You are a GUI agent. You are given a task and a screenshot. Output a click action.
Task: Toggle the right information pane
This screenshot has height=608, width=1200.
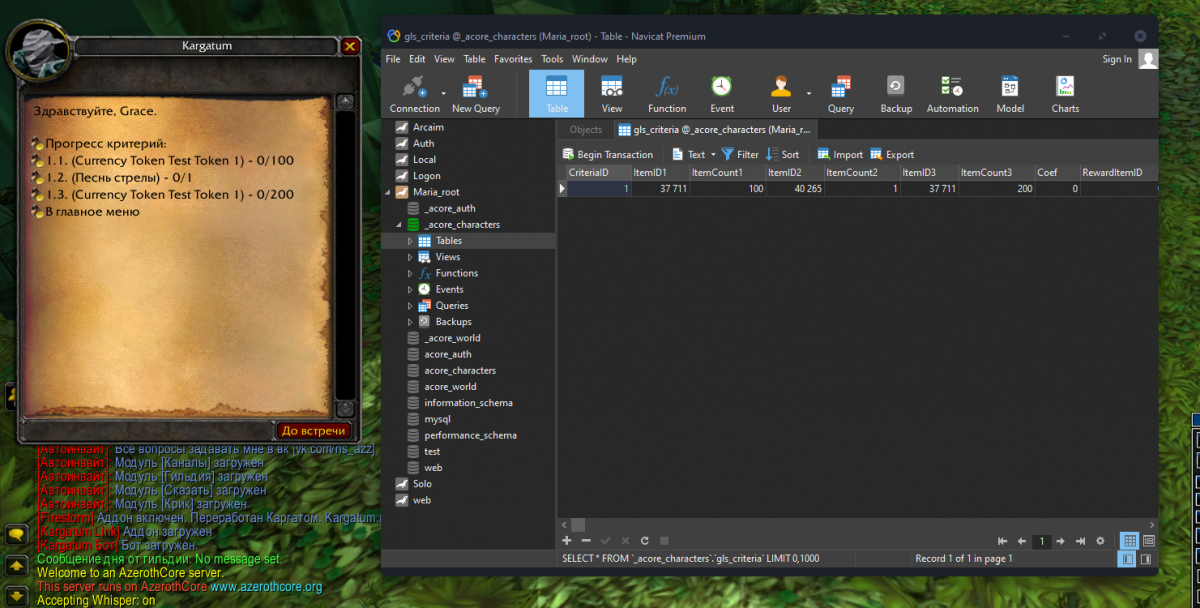1146,559
